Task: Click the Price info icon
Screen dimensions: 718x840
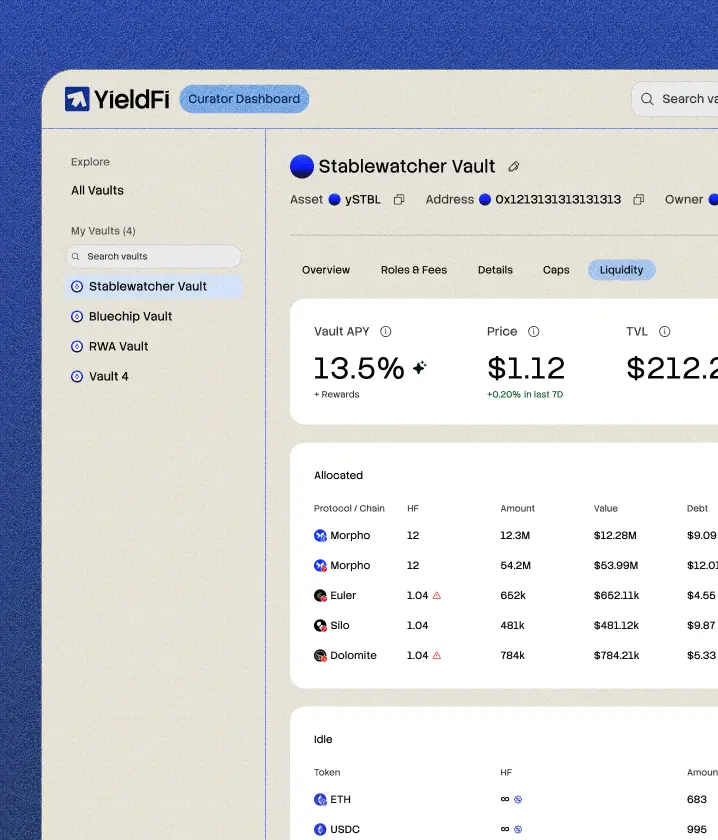Action: [x=533, y=332]
